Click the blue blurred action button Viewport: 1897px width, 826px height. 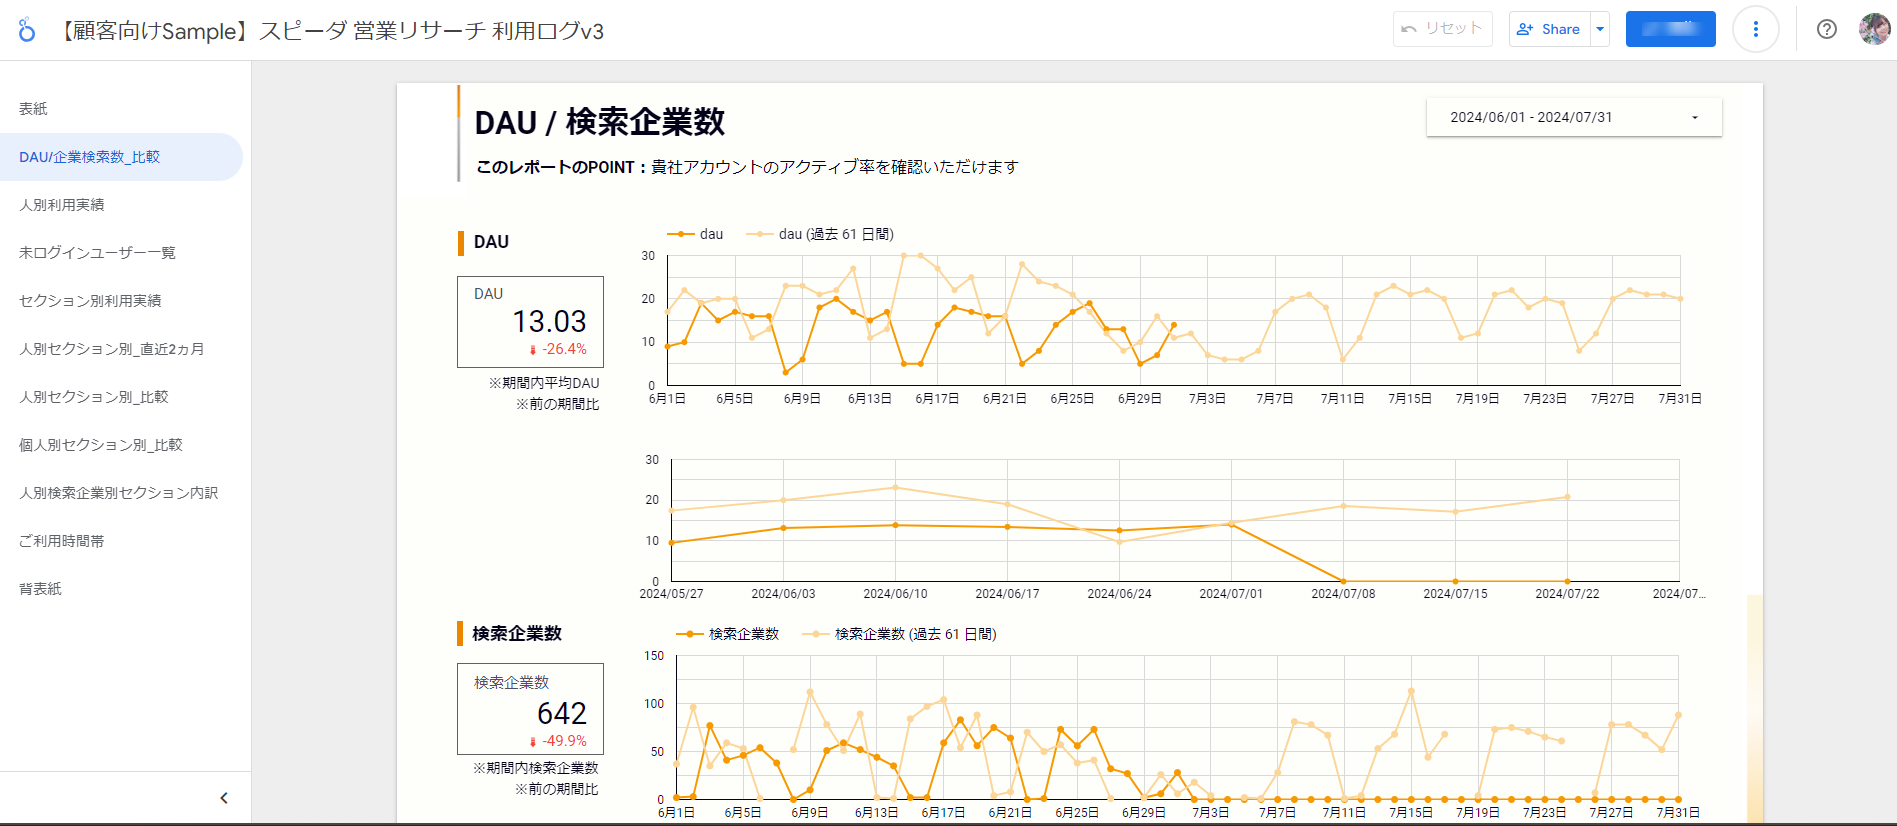tap(1670, 29)
